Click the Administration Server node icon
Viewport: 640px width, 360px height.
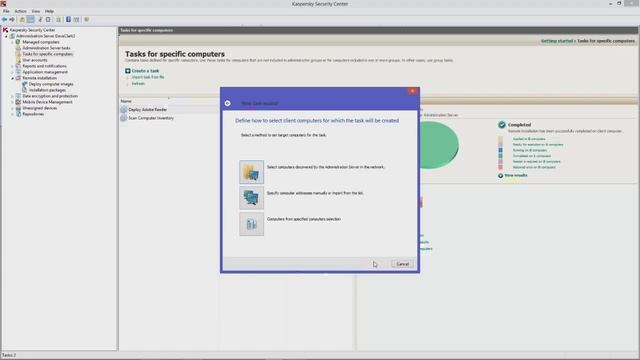12,36
